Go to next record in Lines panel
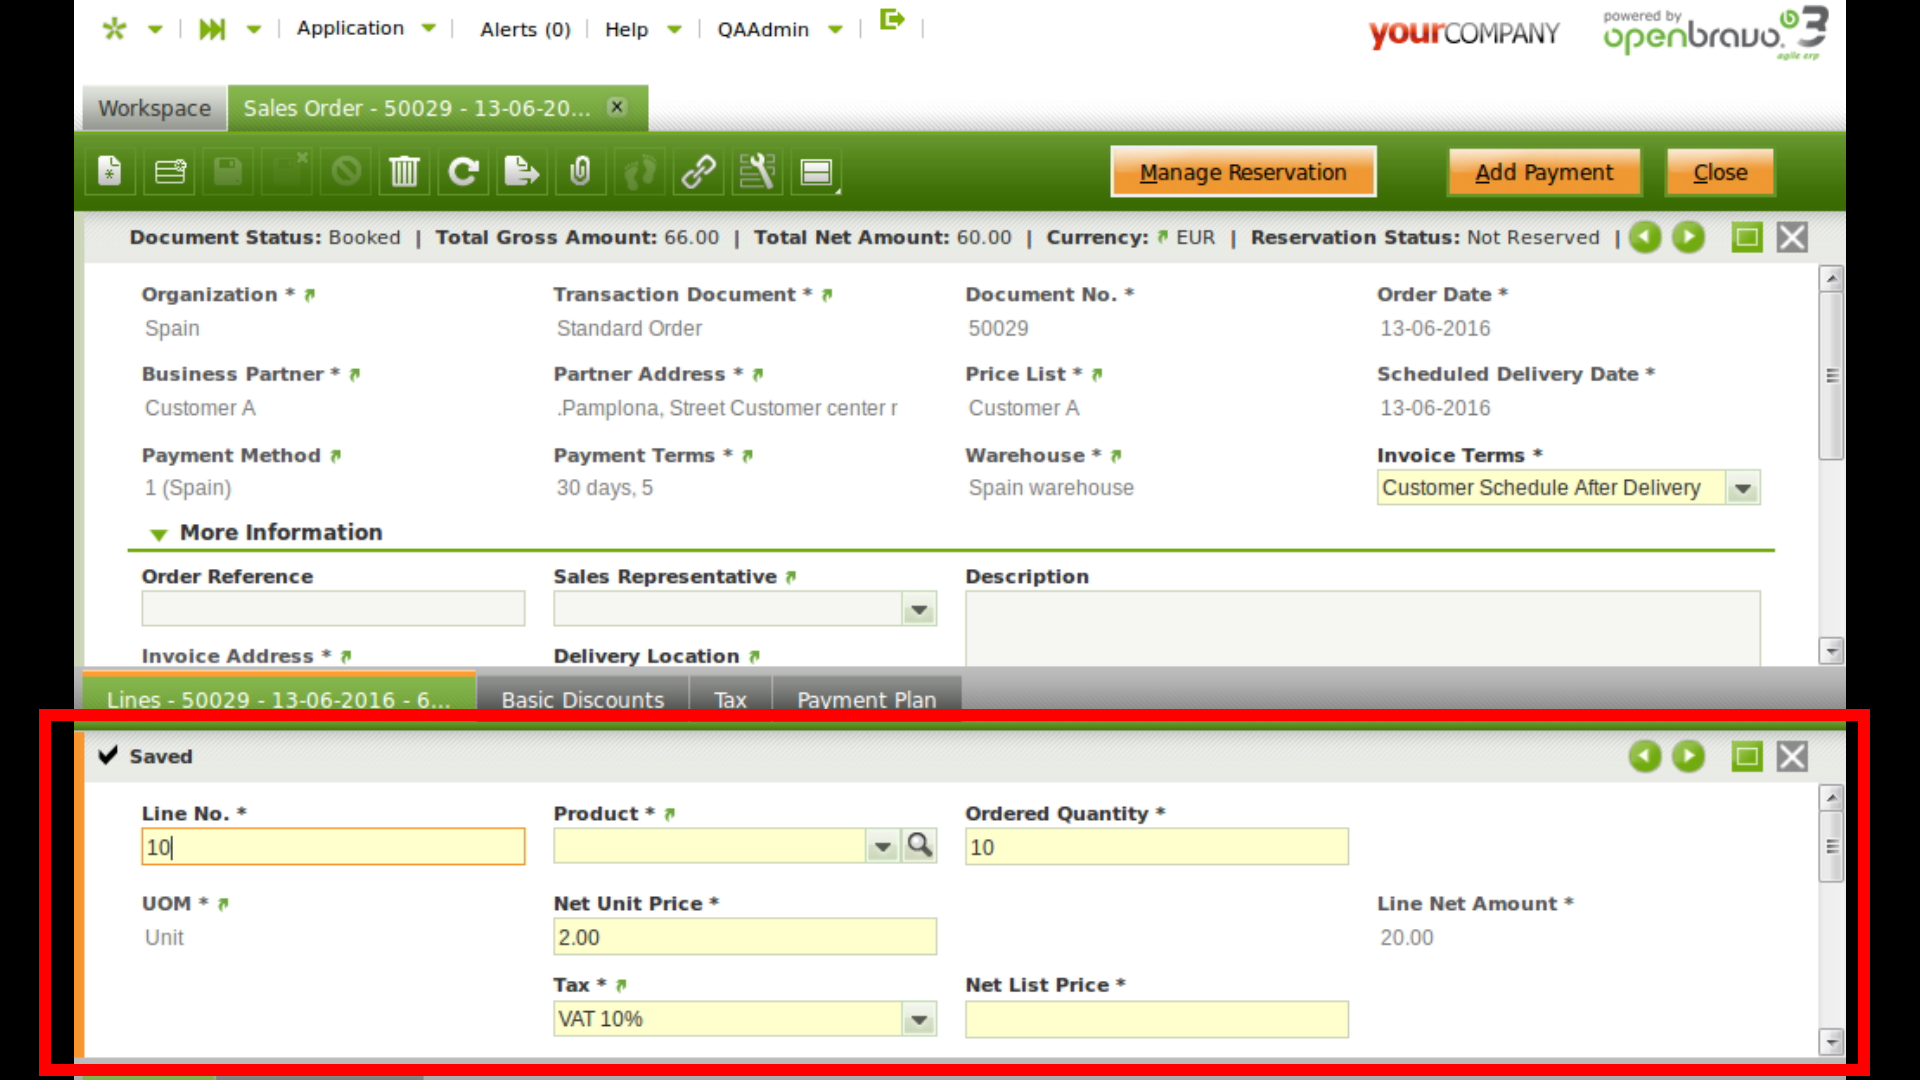 [1689, 757]
